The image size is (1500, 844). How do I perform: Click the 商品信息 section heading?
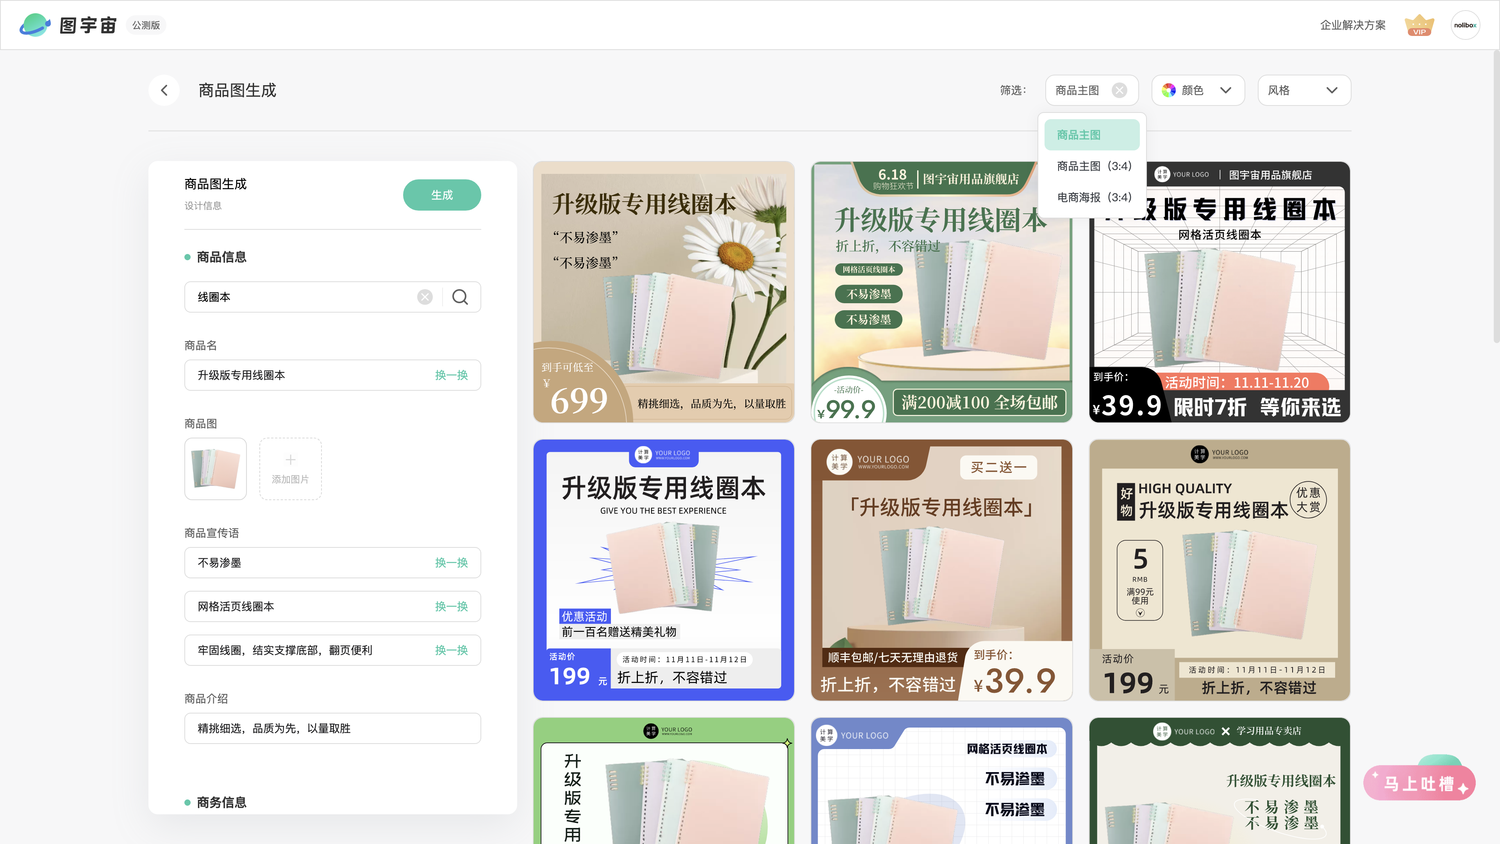(221, 257)
